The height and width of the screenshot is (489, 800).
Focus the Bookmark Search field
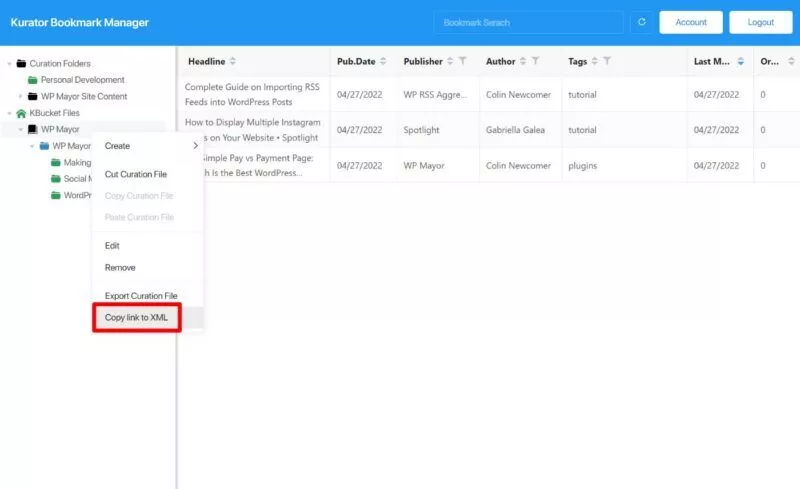(529, 22)
